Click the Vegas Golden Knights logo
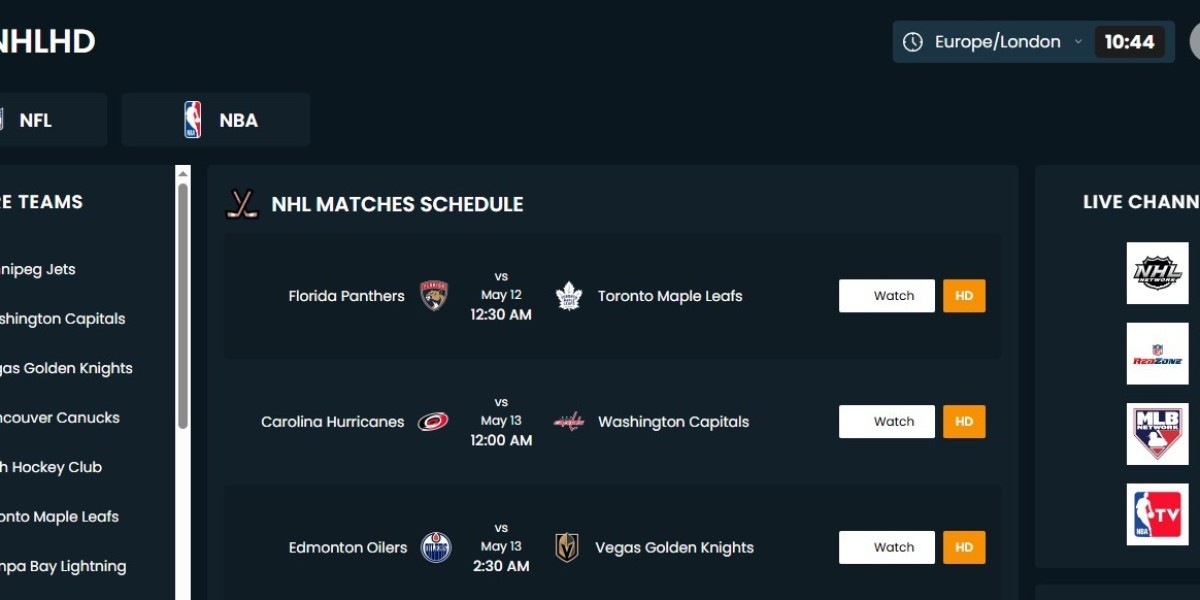This screenshot has height=600, width=1200. tap(567, 548)
